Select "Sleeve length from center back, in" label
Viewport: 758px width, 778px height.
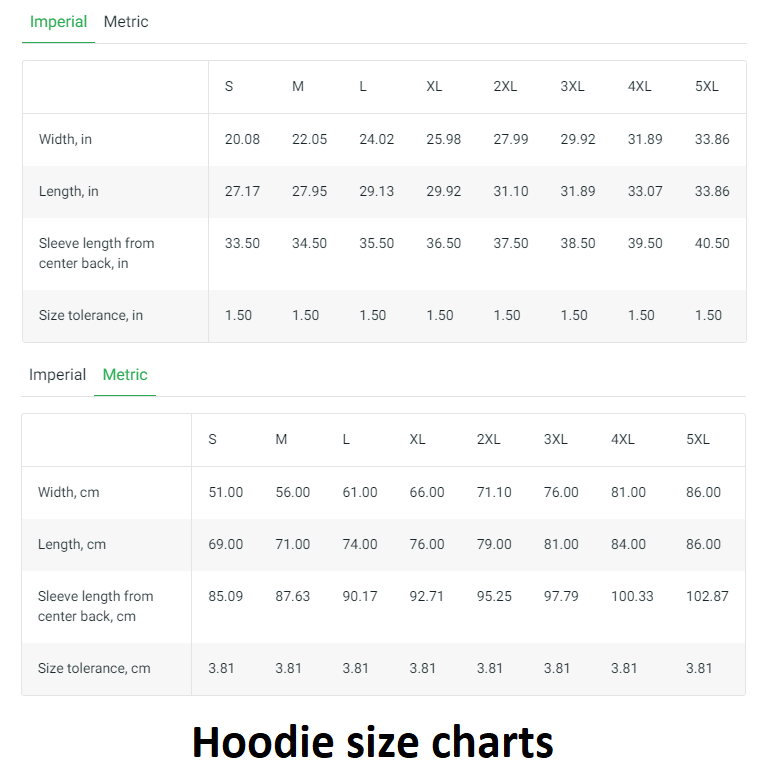click(96, 253)
